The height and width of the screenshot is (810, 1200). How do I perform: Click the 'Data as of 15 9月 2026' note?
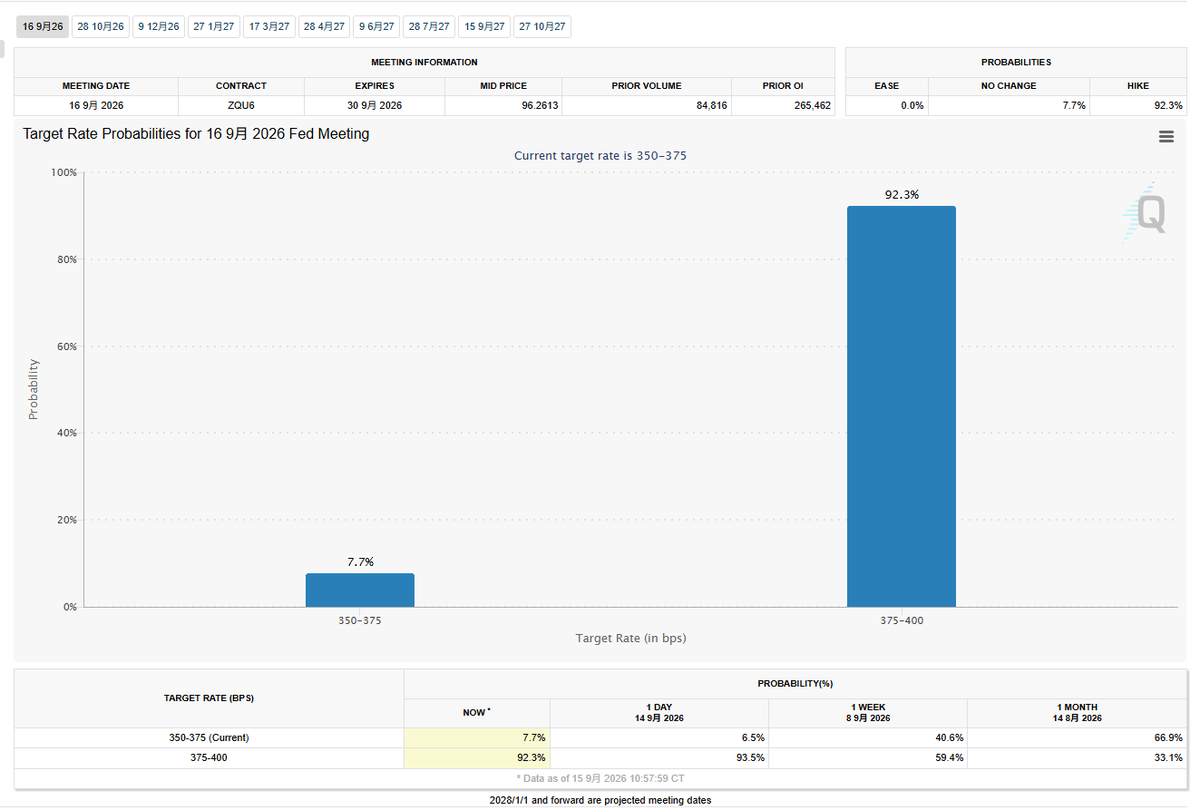point(600,778)
